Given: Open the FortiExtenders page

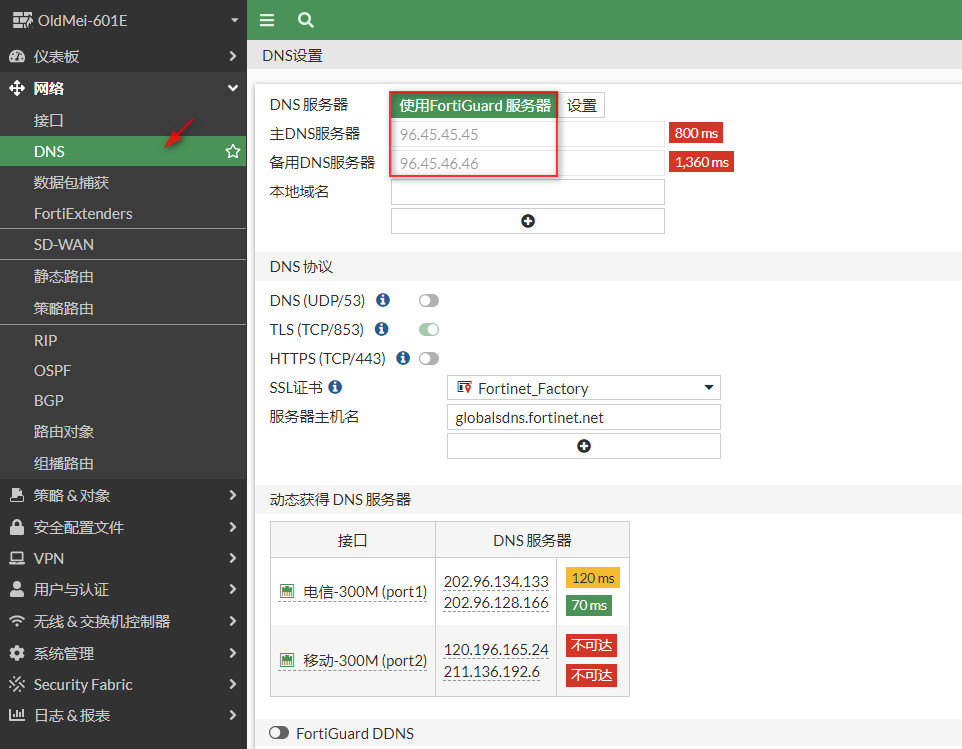Looking at the screenshot, I should pos(123,213).
